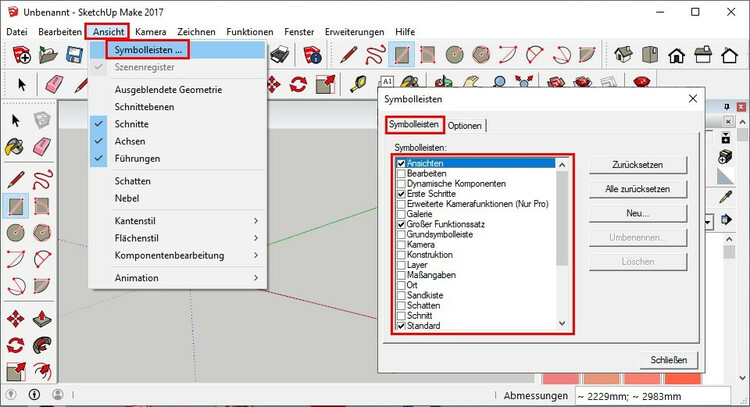The height and width of the screenshot is (407, 750).
Task: Enable the Dynamische Komponenten toolbar
Action: point(401,184)
